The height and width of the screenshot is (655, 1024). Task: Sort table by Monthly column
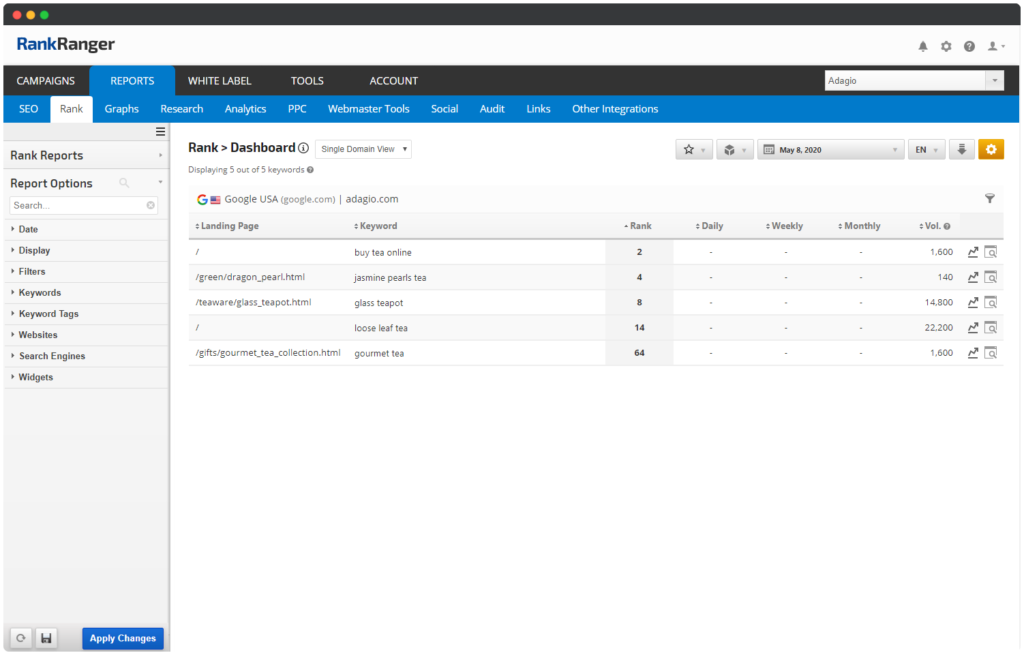point(859,226)
